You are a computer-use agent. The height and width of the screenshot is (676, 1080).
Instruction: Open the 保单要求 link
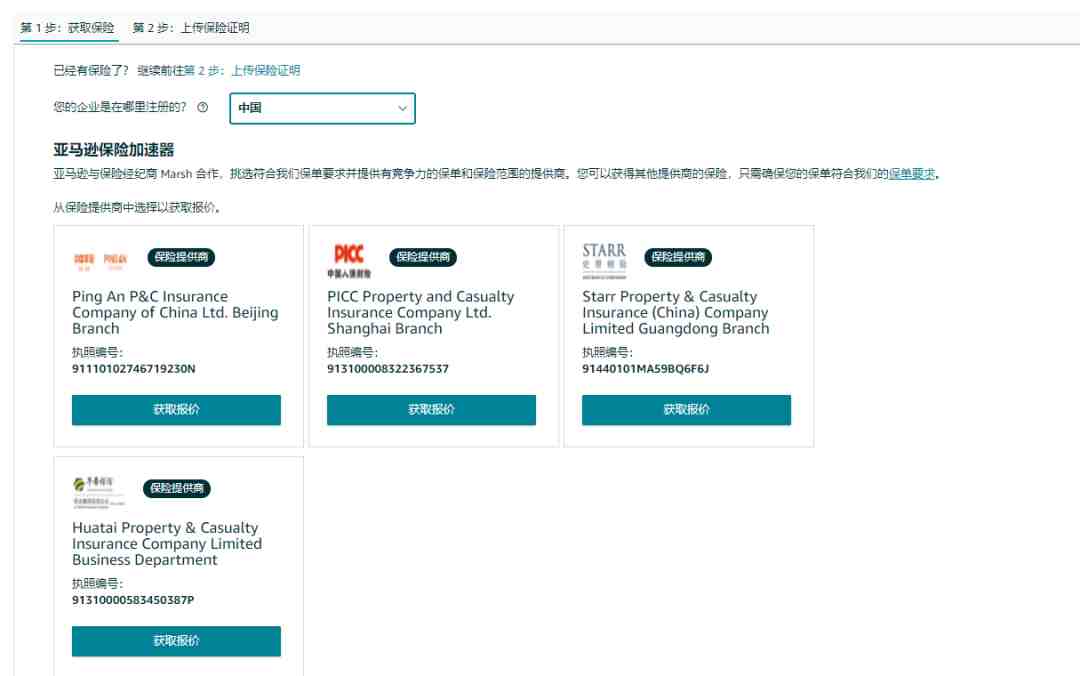(x=911, y=174)
